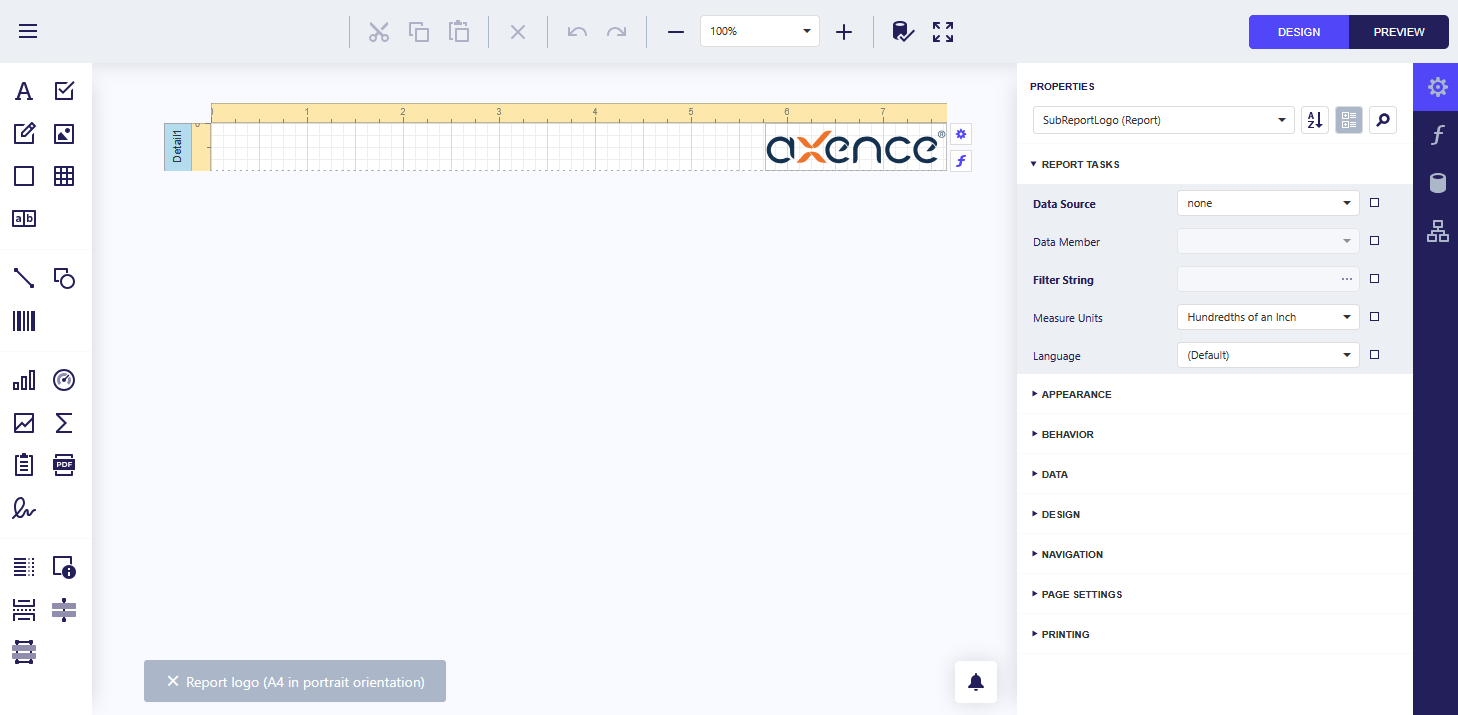Image resolution: width=1458 pixels, height=715 pixels.
Task: Click the validate bindings toolbar icon
Action: pyautogui.click(x=903, y=32)
